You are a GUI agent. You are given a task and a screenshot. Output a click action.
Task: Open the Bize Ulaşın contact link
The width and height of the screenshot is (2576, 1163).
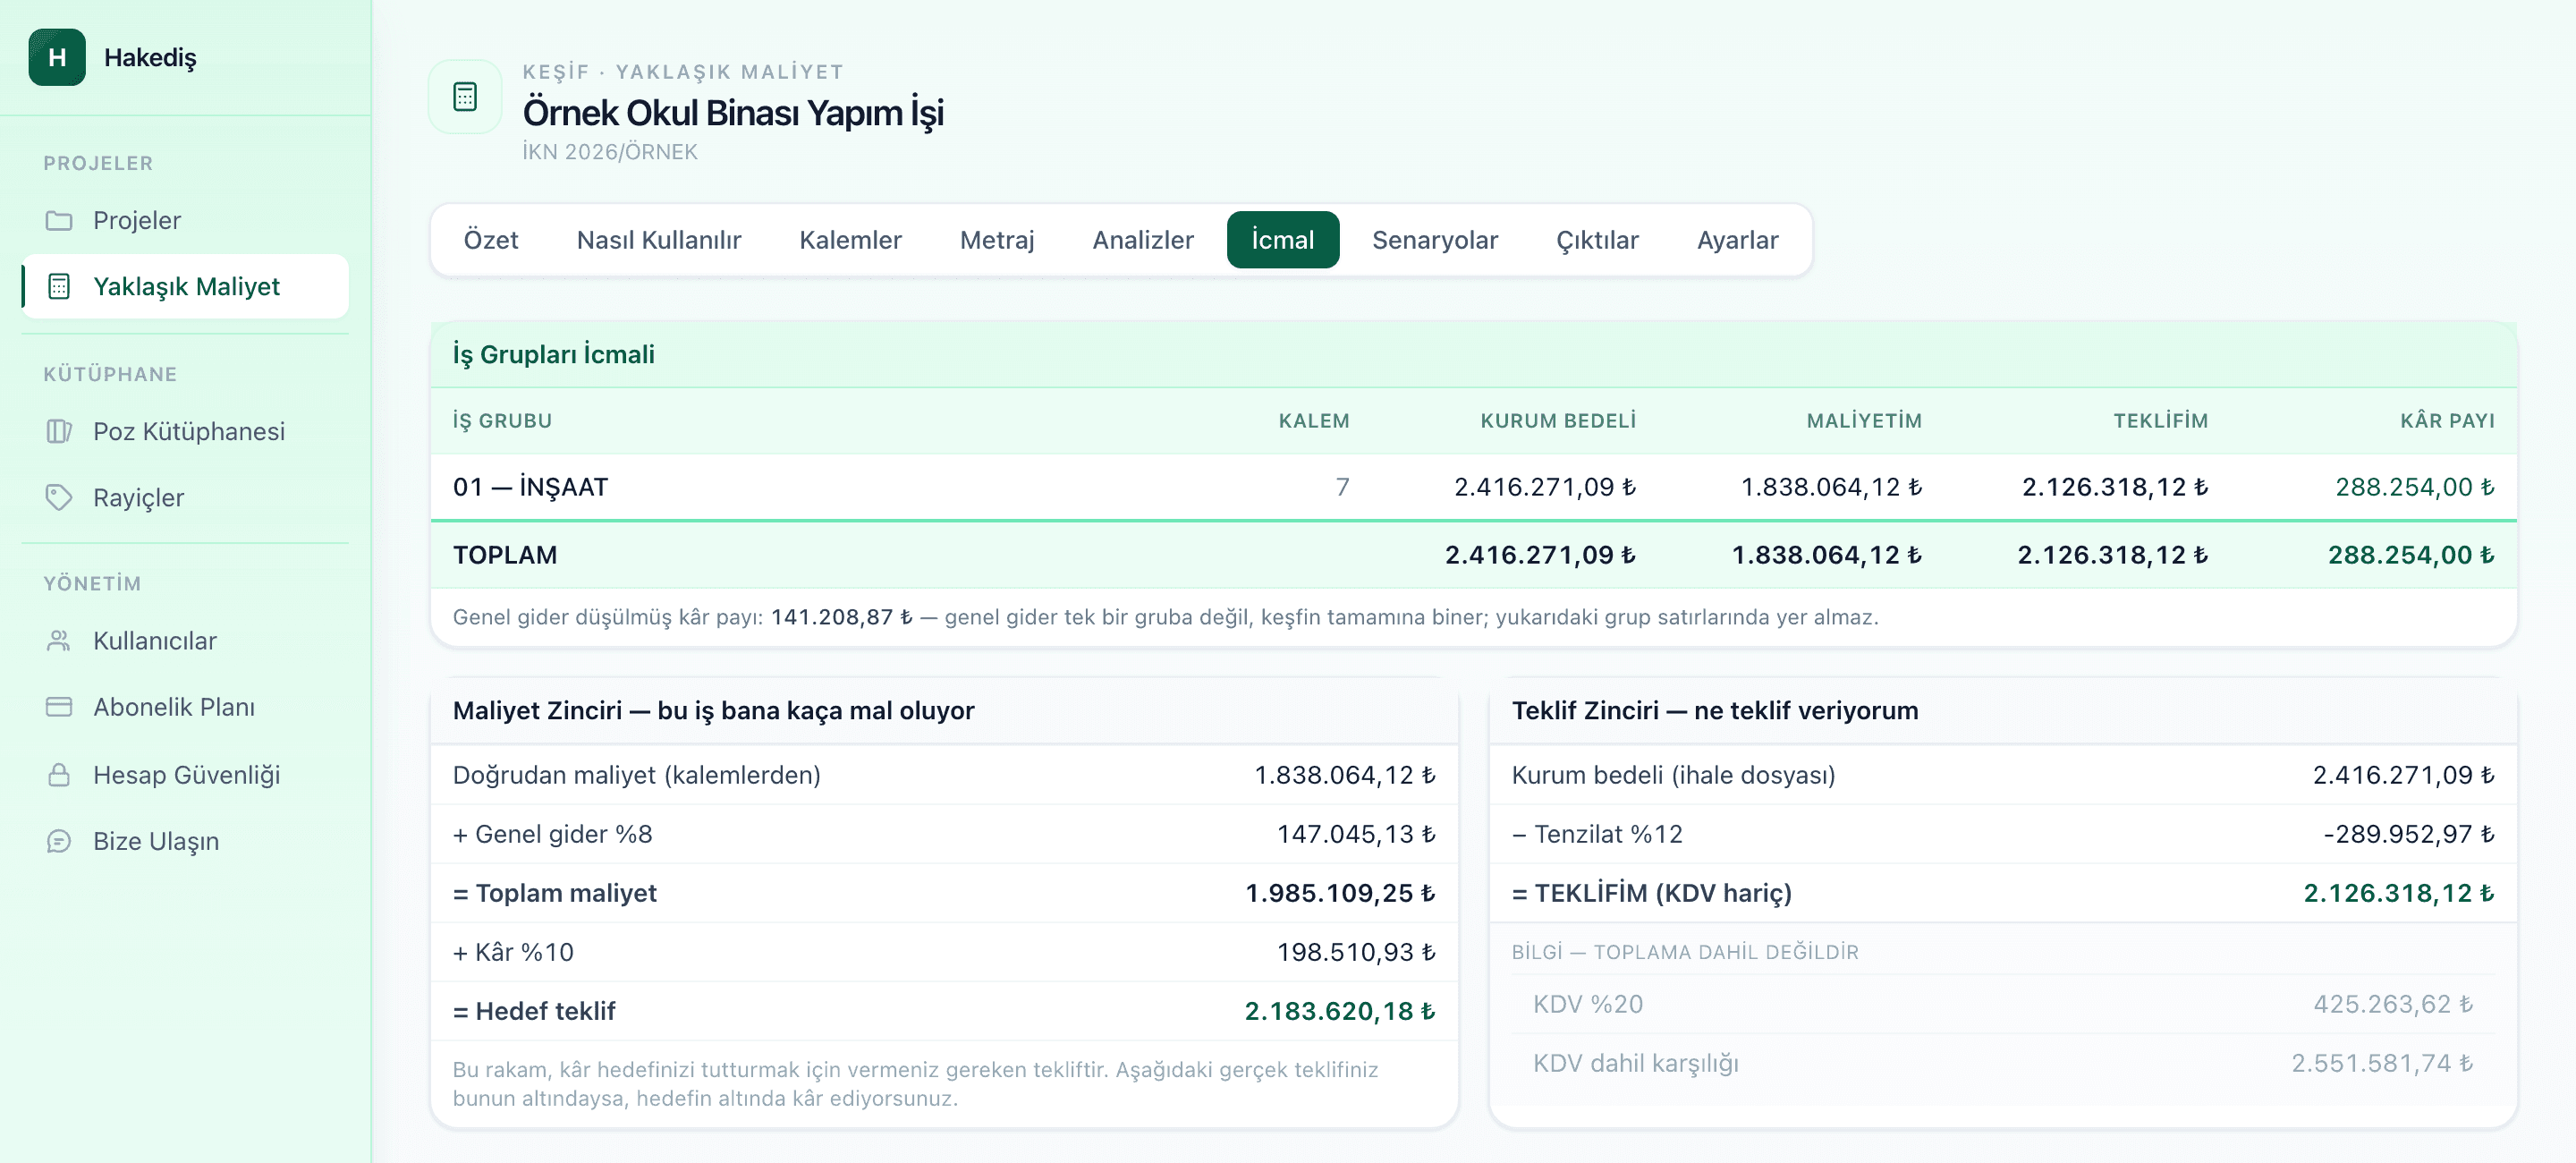(x=185, y=841)
